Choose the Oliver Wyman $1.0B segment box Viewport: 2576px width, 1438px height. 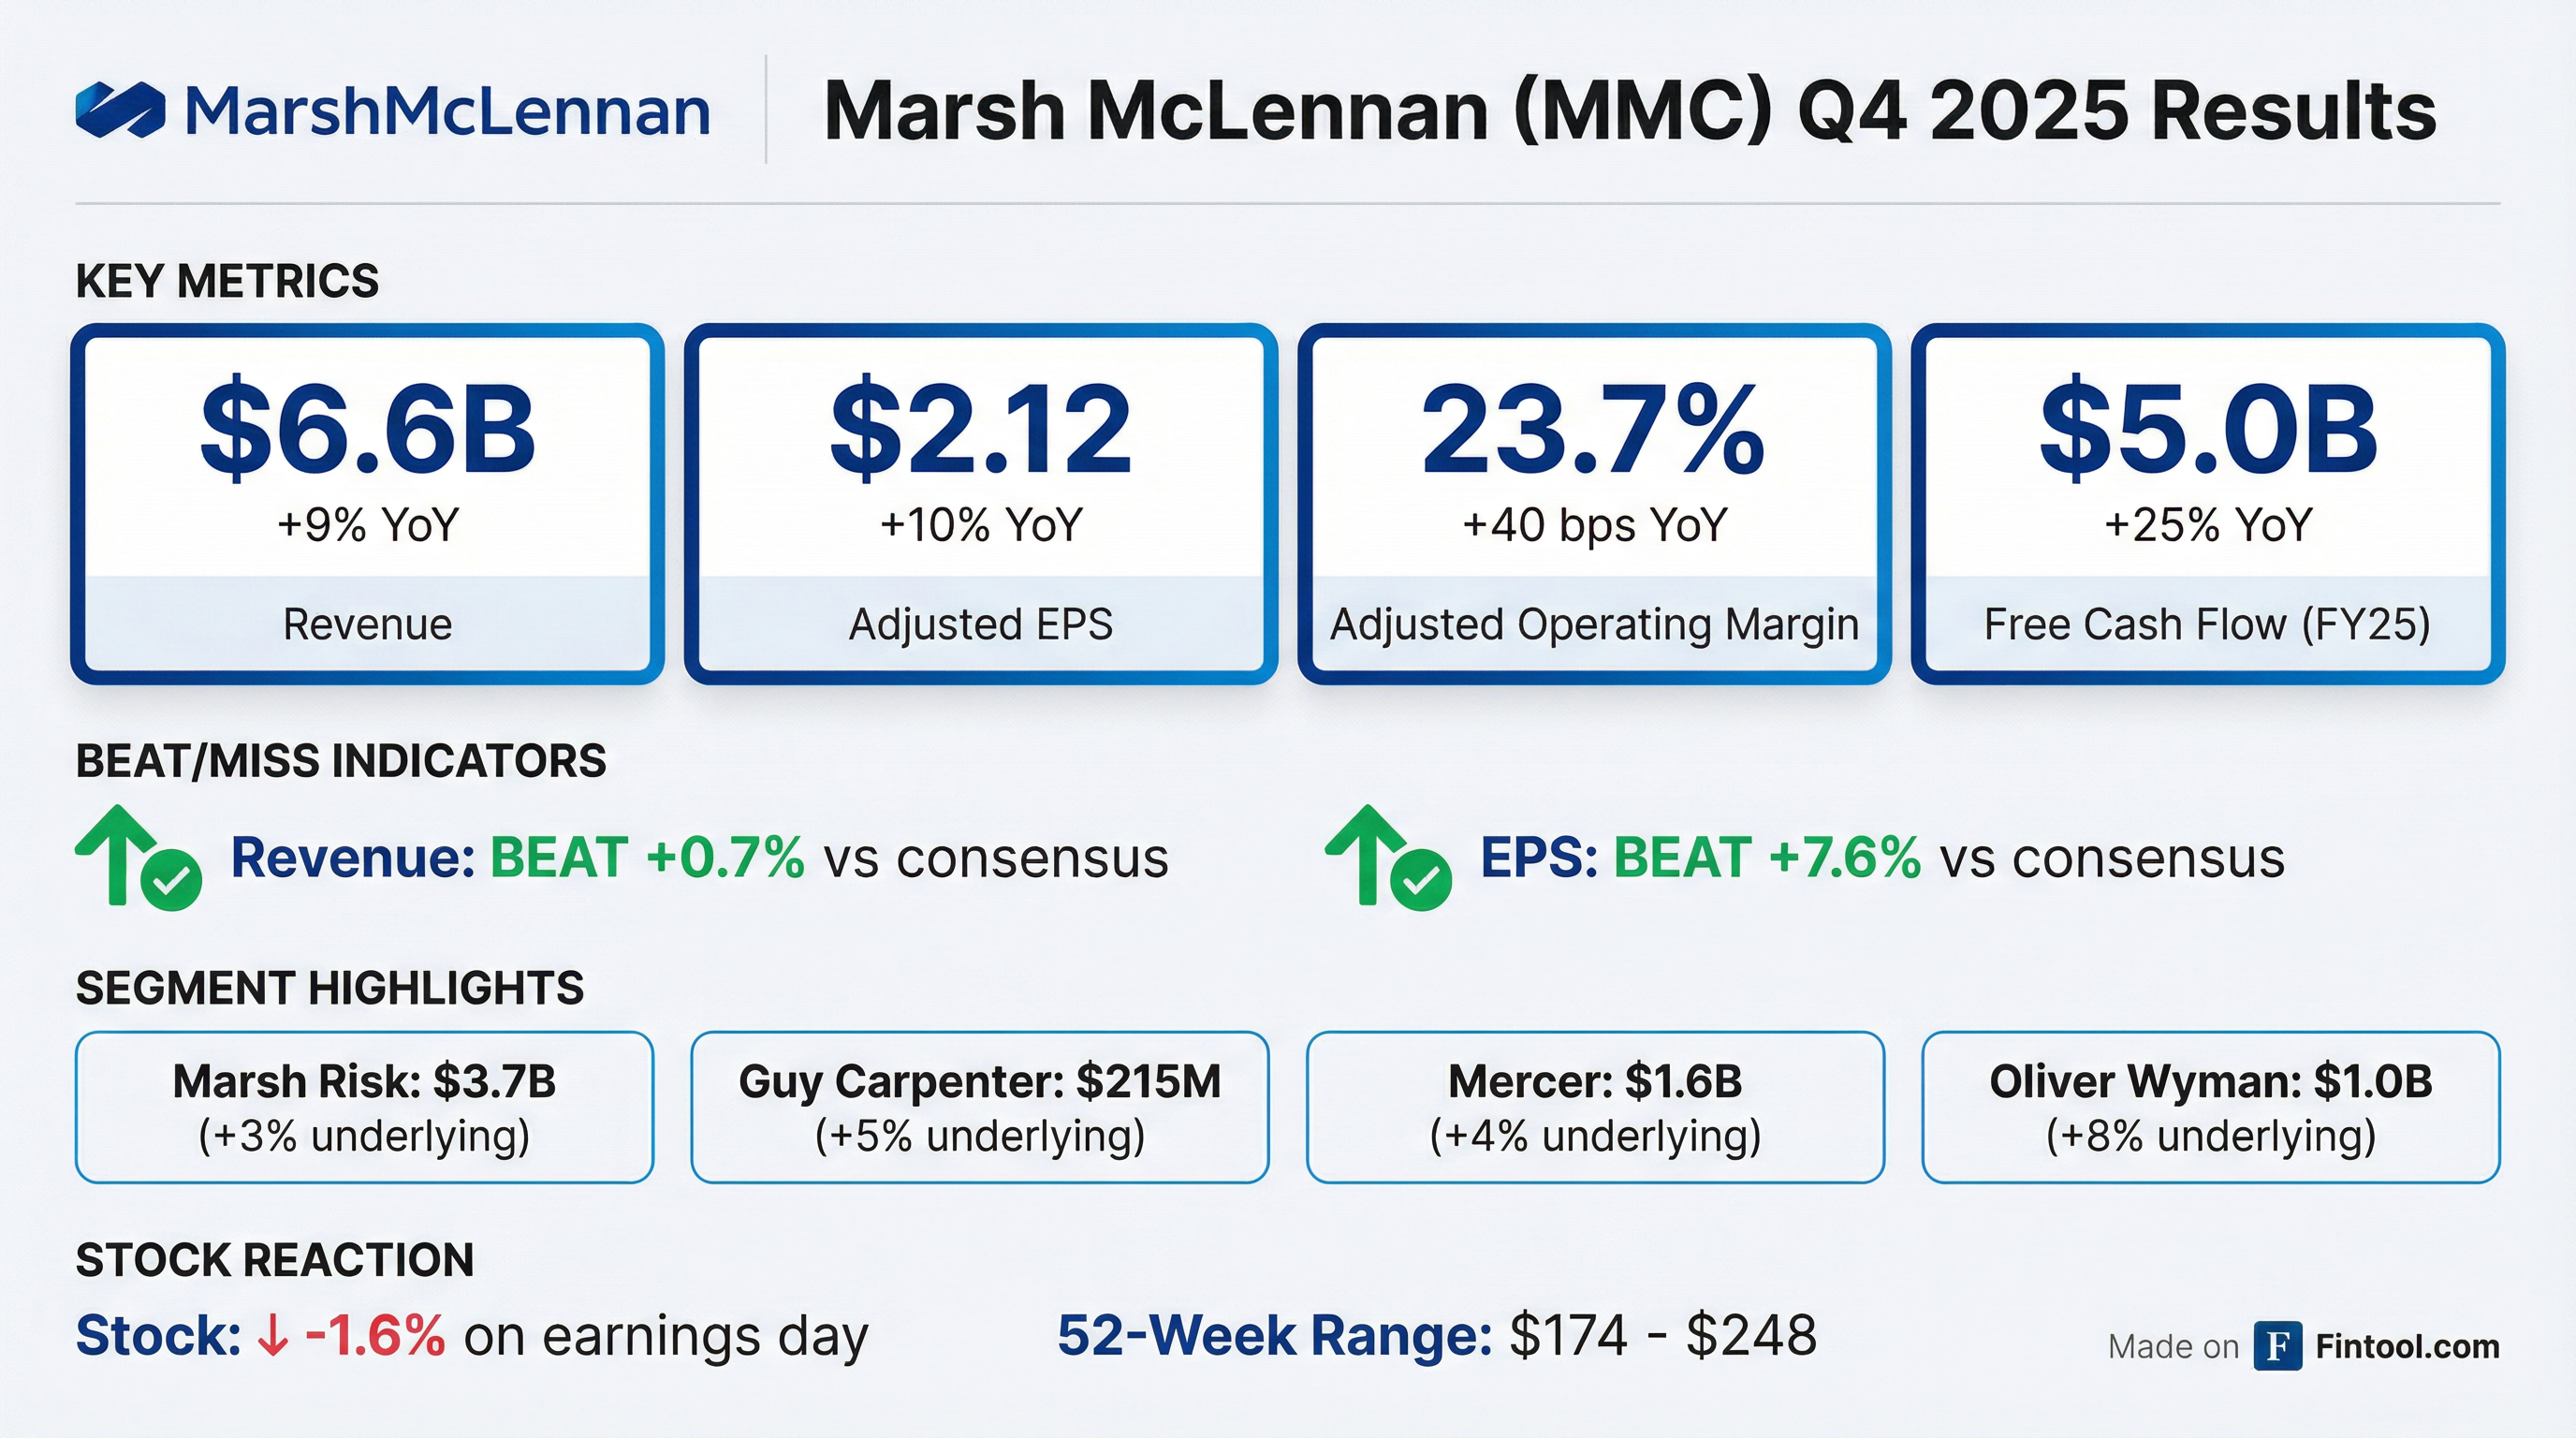coord(2210,1107)
